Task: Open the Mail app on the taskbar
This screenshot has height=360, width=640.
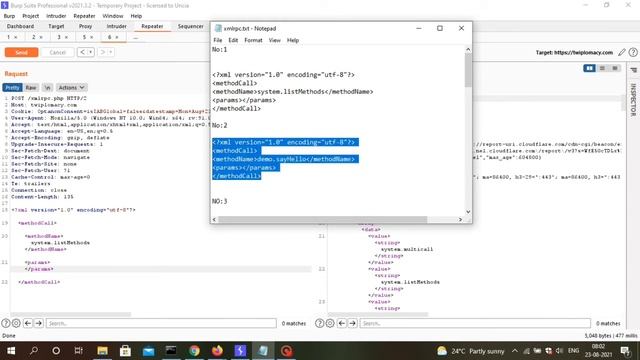Action: [148, 351]
